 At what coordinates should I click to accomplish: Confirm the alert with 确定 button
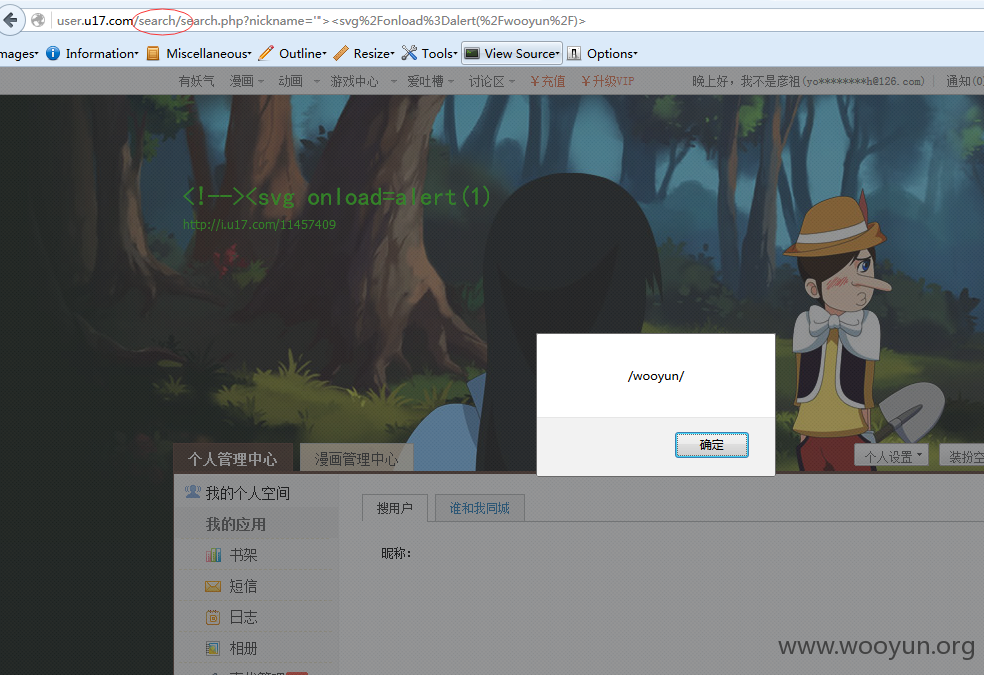pyautogui.click(x=712, y=445)
